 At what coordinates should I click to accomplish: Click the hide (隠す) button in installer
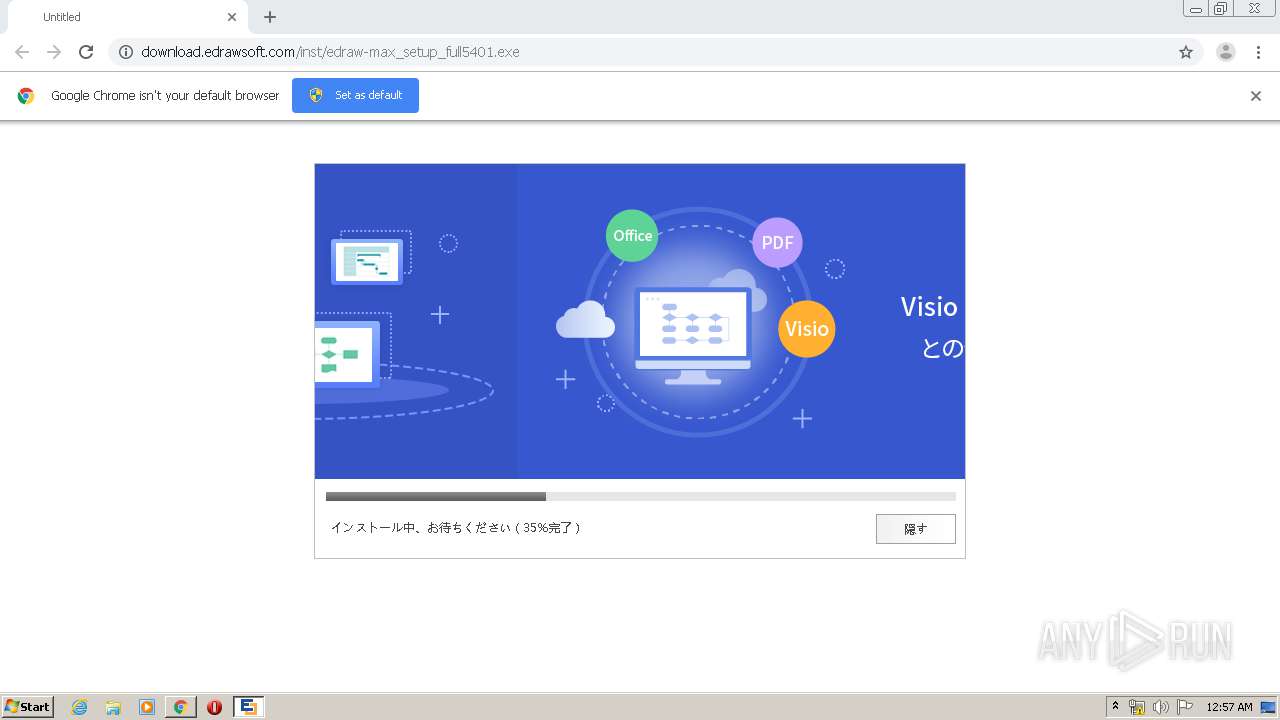pyautogui.click(x=915, y=529)
